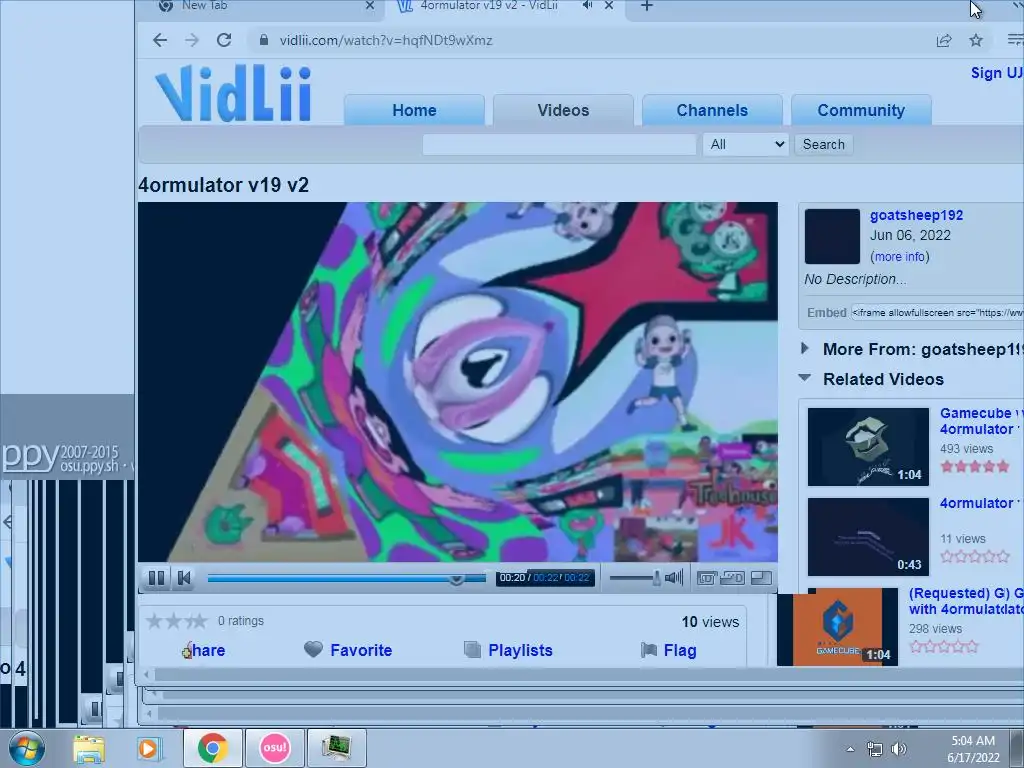This screenshot has width=1024, height=768.
Task: Switch to osu! in the taskbar
Action: coord(274,748)
